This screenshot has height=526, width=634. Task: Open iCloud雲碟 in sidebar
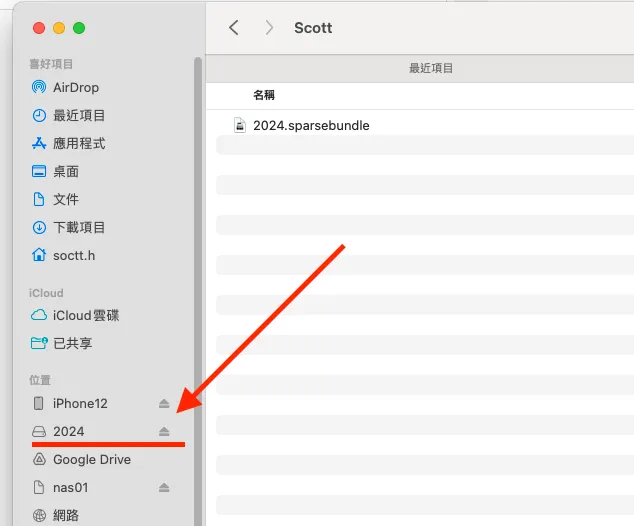(x=86, y=315)
